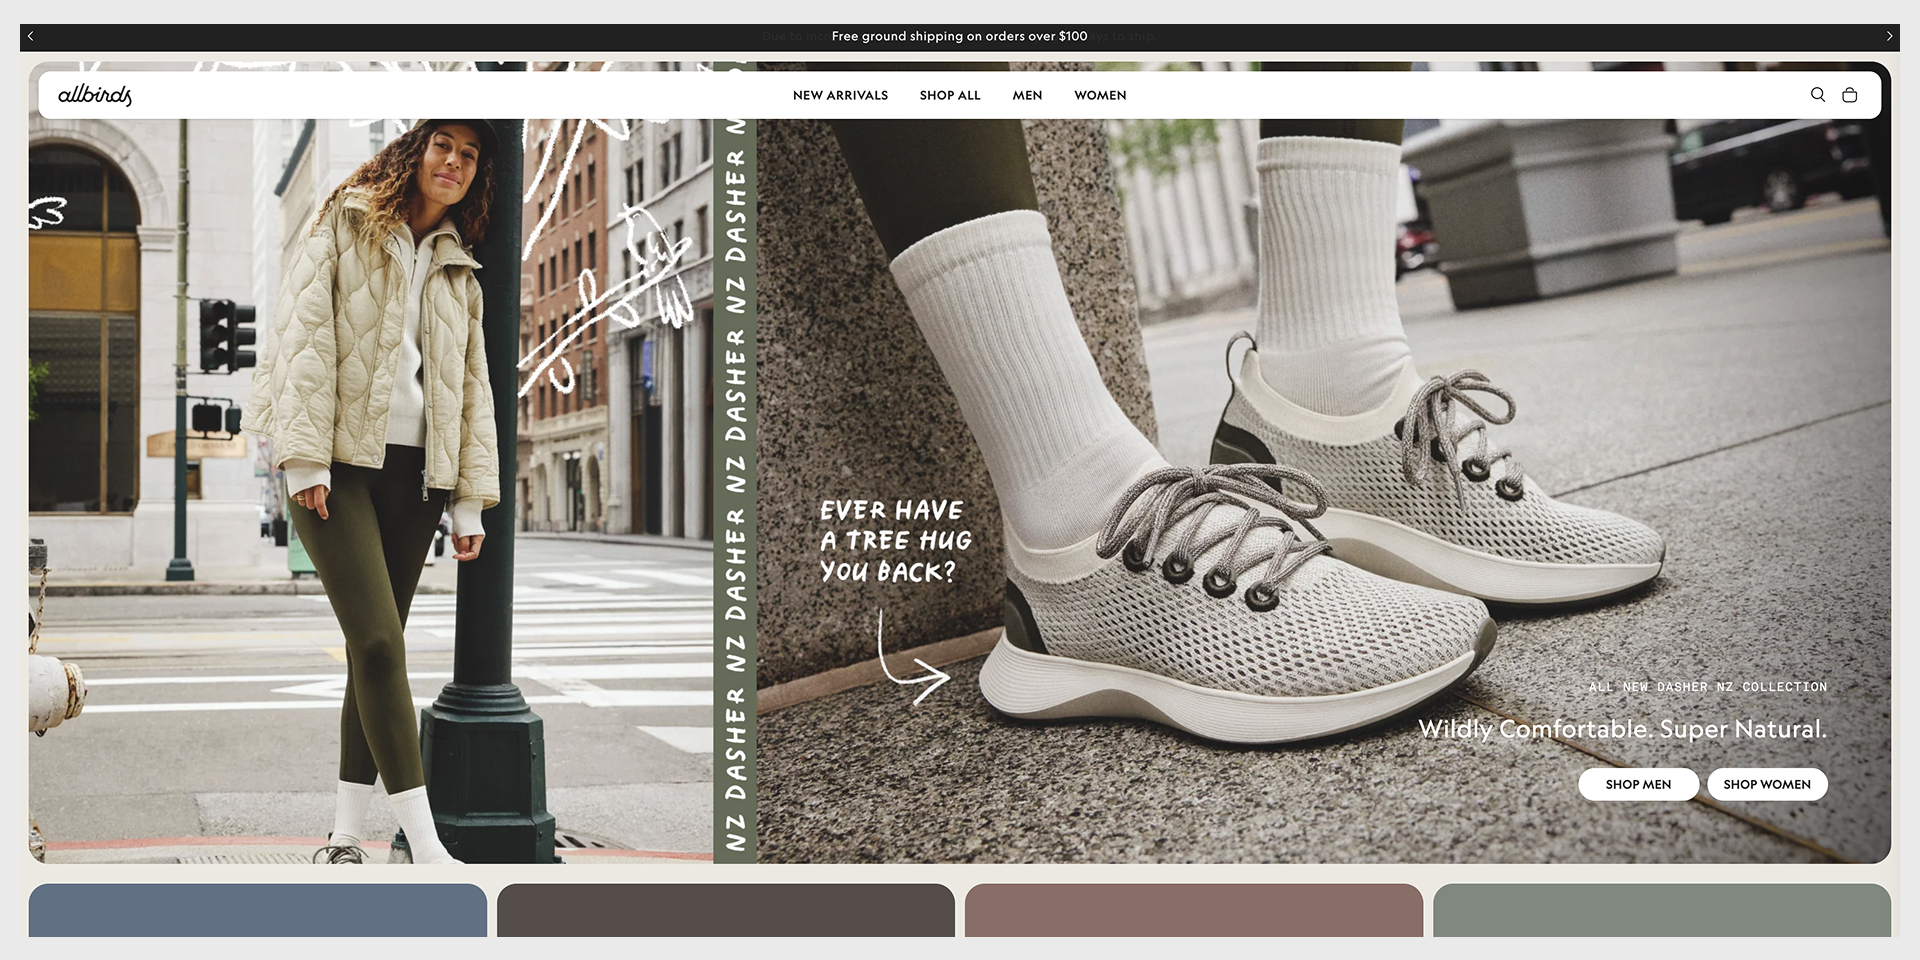This screenshot has width=1920, height=960.
Task: Click the Shop Men button
Action: coord(1638,784)
